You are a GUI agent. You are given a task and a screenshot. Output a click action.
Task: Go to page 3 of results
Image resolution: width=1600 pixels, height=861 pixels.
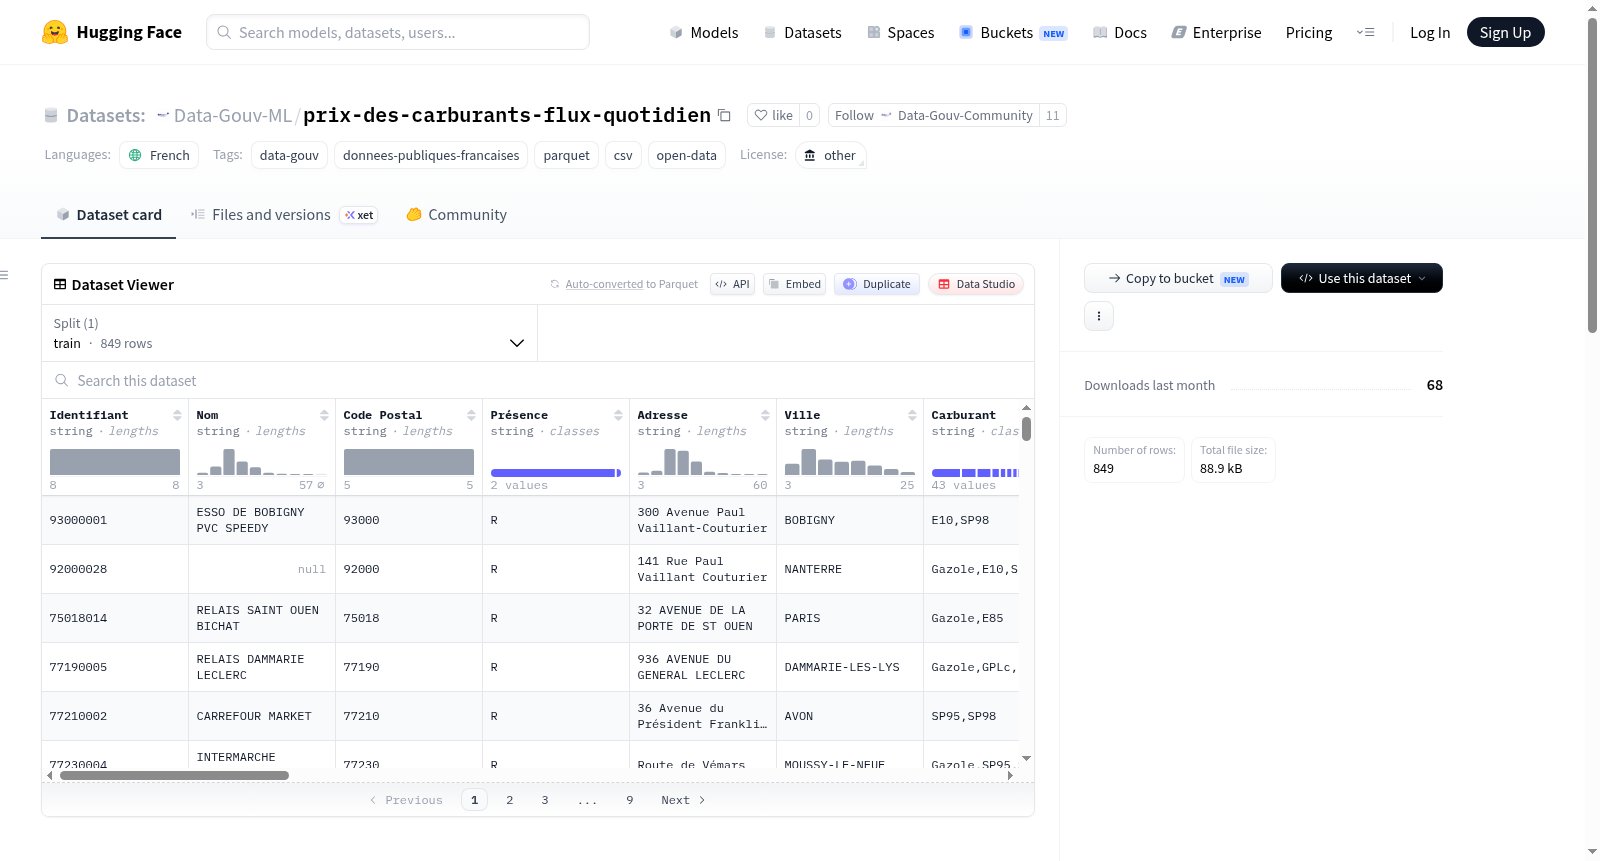(545, 800)
